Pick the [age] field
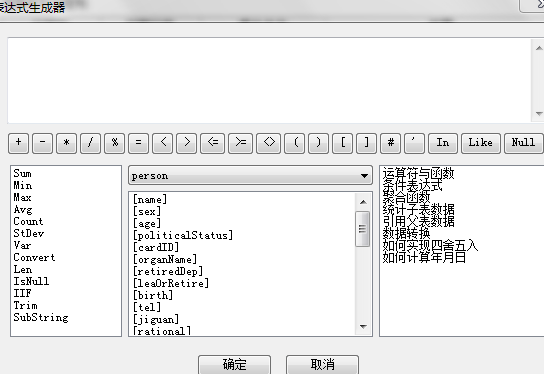This screenshot has height=374, width=544. (x=147, y=223)
